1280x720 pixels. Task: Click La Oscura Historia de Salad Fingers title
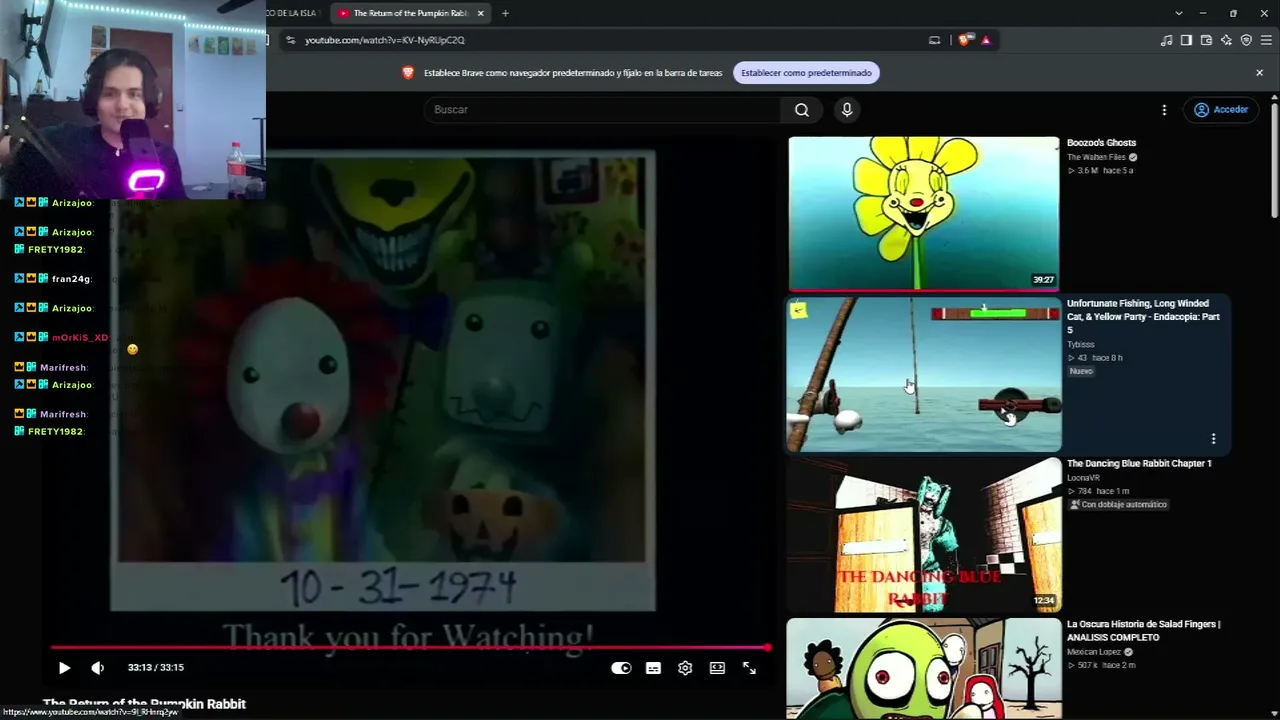[x=1144, y=631]
